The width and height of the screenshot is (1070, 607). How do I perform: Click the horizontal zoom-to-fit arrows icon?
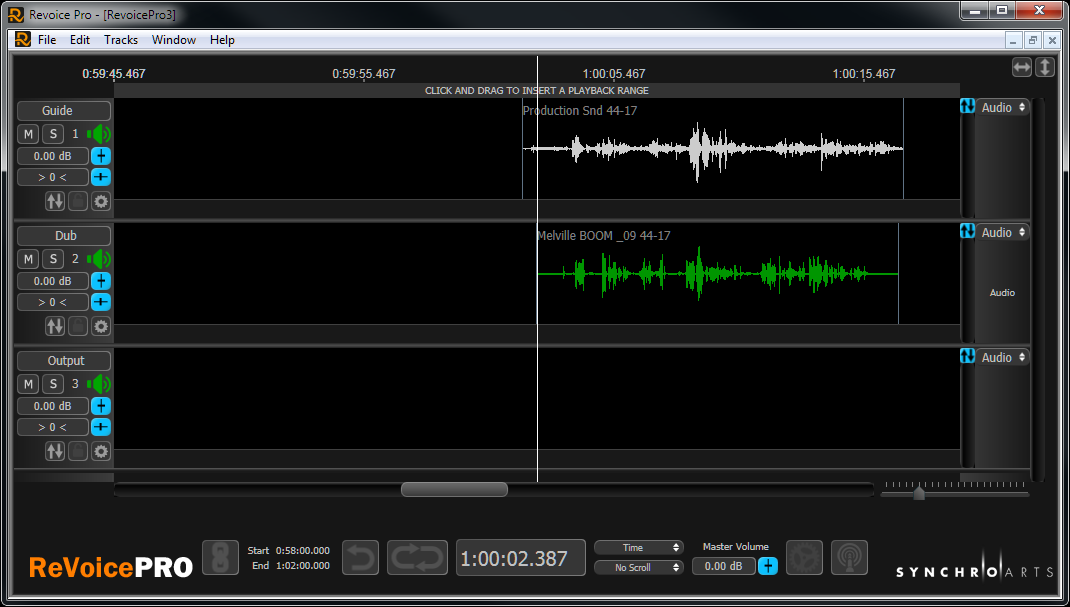click(x=1022, y=67)
